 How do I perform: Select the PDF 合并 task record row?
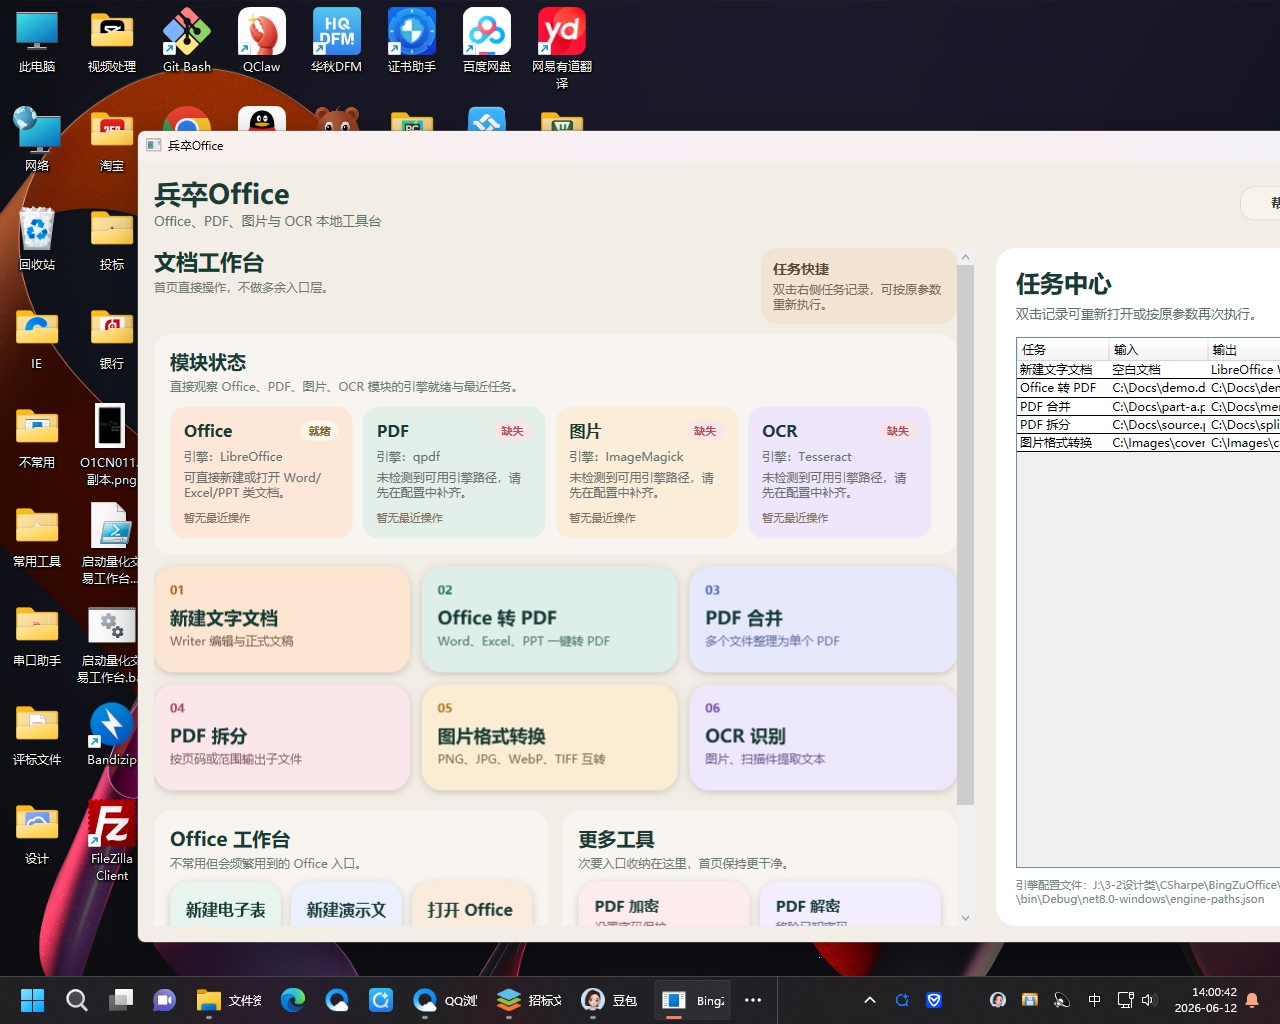(x=1149, y=407)
